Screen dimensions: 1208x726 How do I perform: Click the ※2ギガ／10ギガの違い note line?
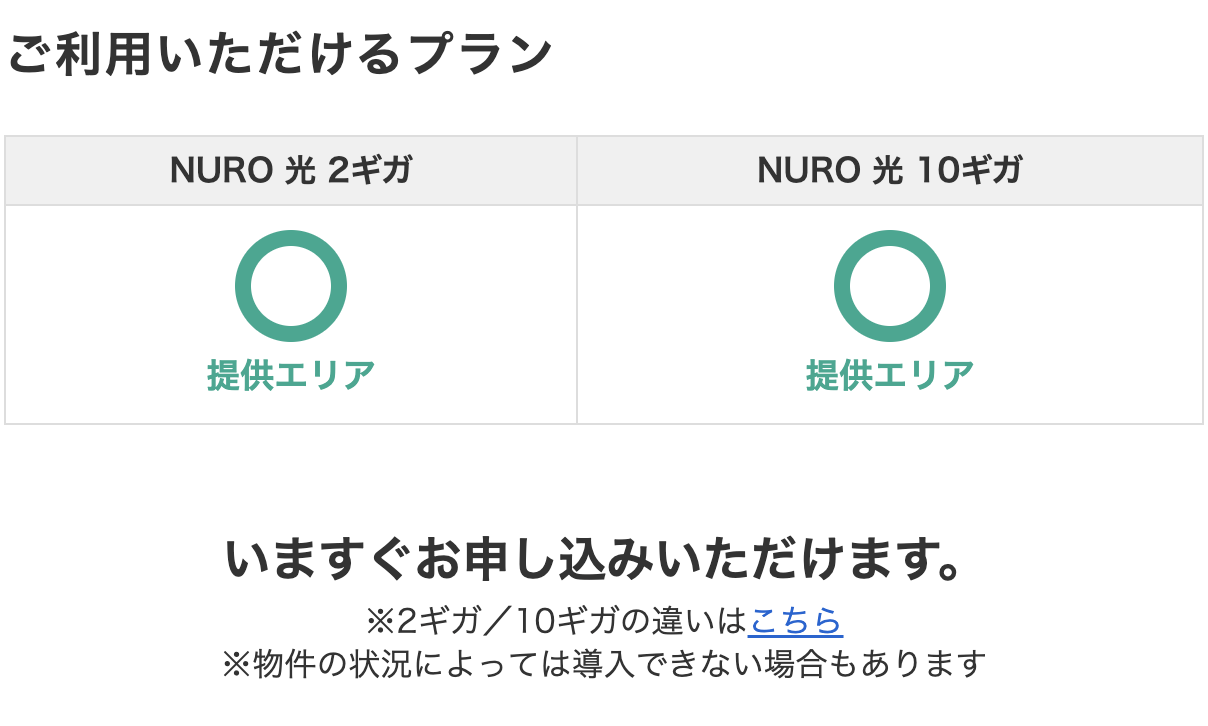(x=603, y=621)
